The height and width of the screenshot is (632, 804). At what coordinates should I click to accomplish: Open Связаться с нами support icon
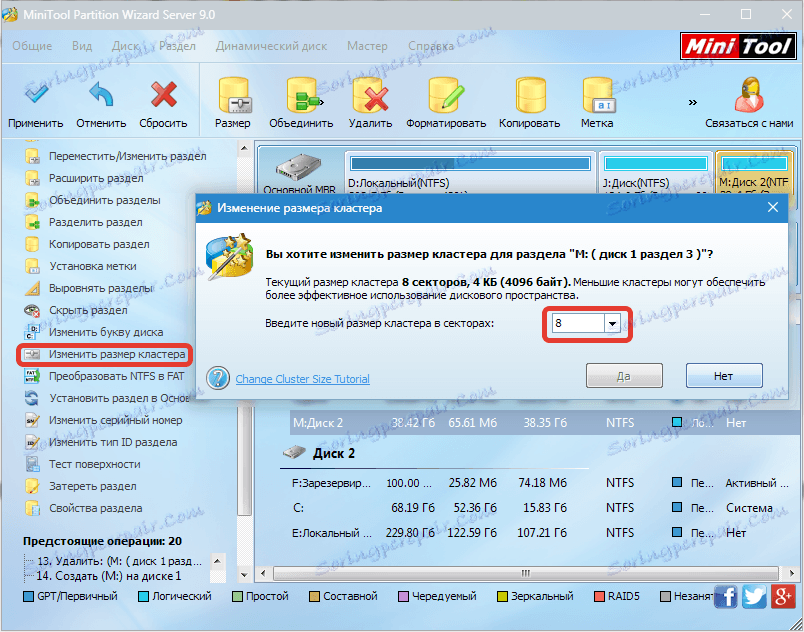pyautogui.click(x=749, y=95)
